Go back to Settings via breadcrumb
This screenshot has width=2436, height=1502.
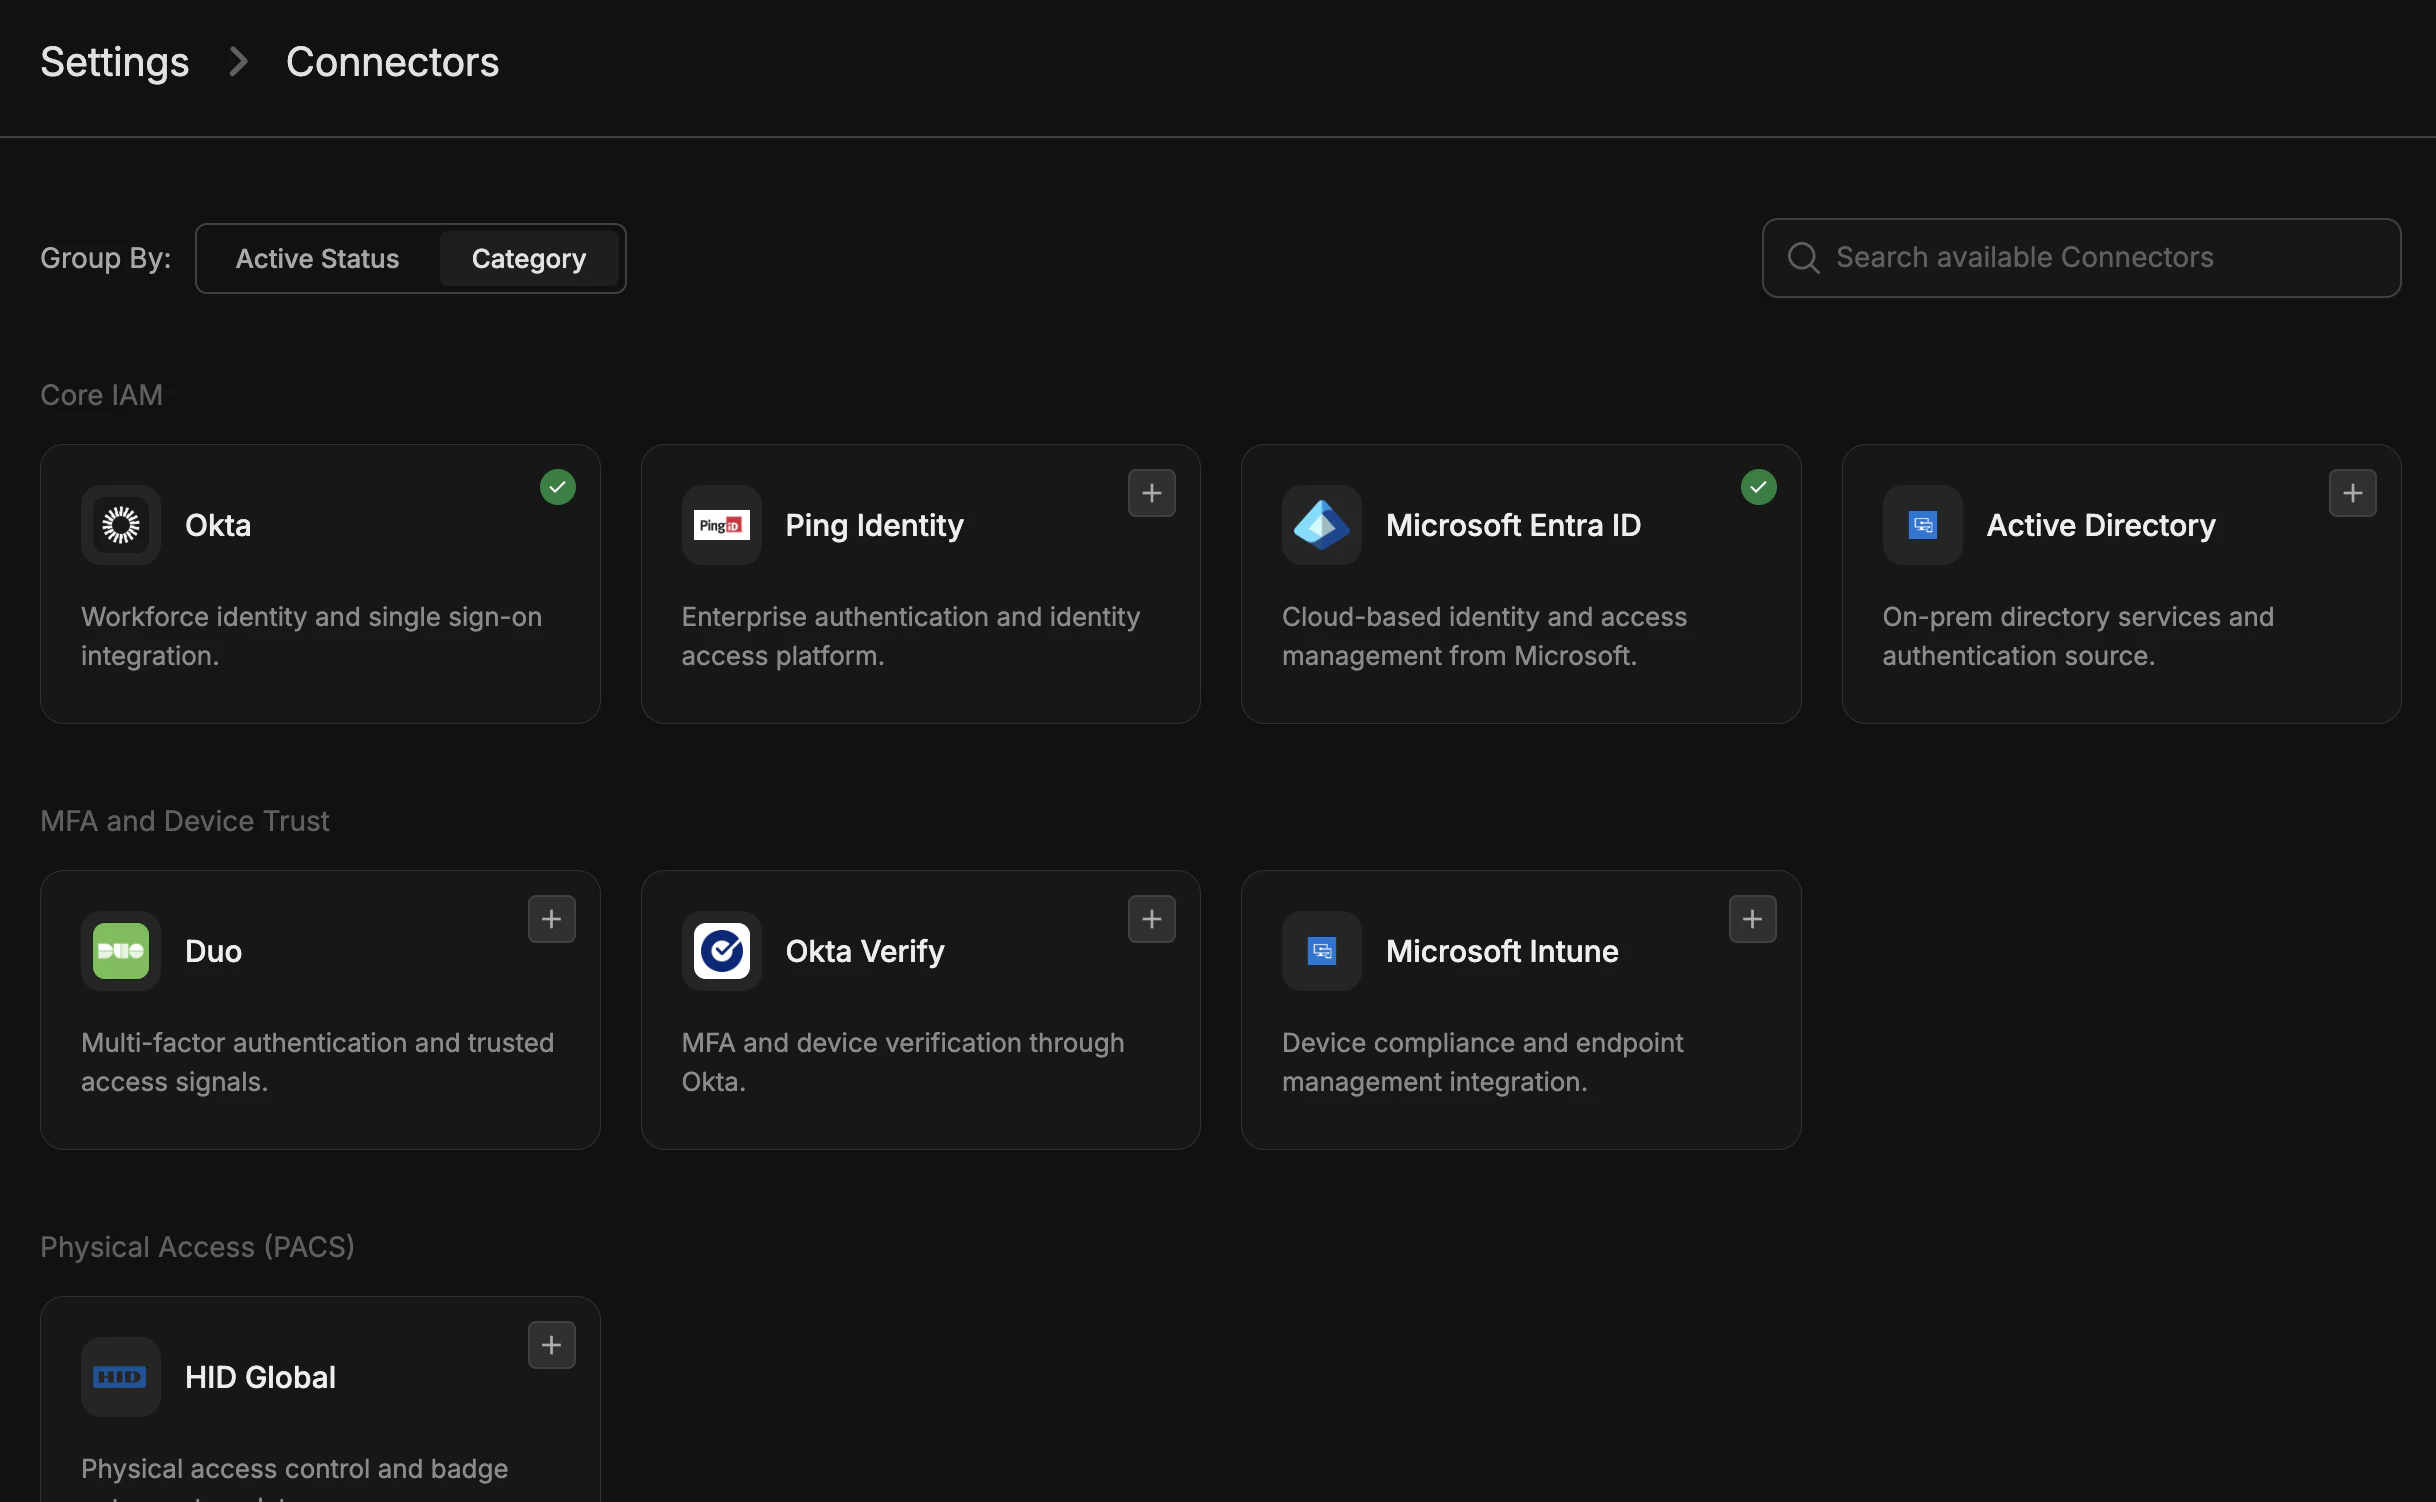tap(115, 62)
